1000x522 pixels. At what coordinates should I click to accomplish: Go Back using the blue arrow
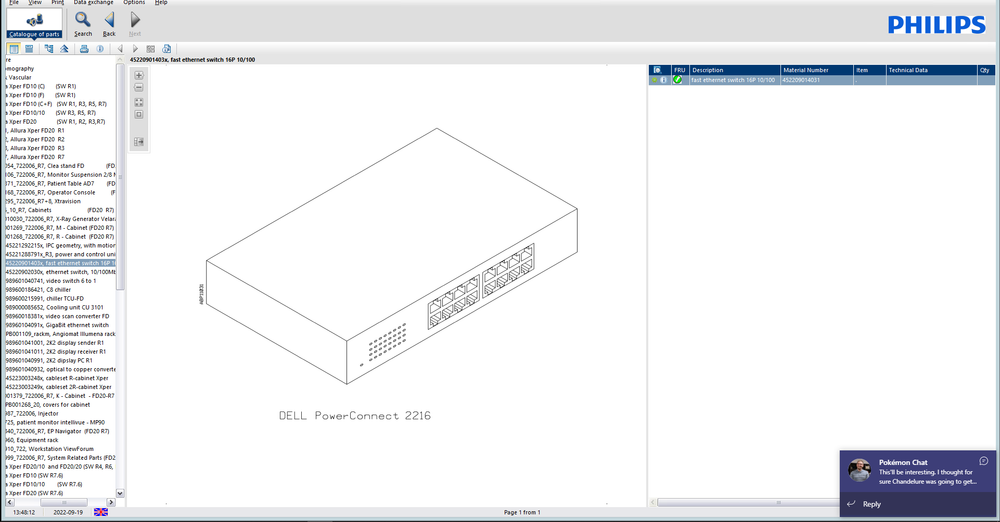pyautogui.click(x=109, y=21)
